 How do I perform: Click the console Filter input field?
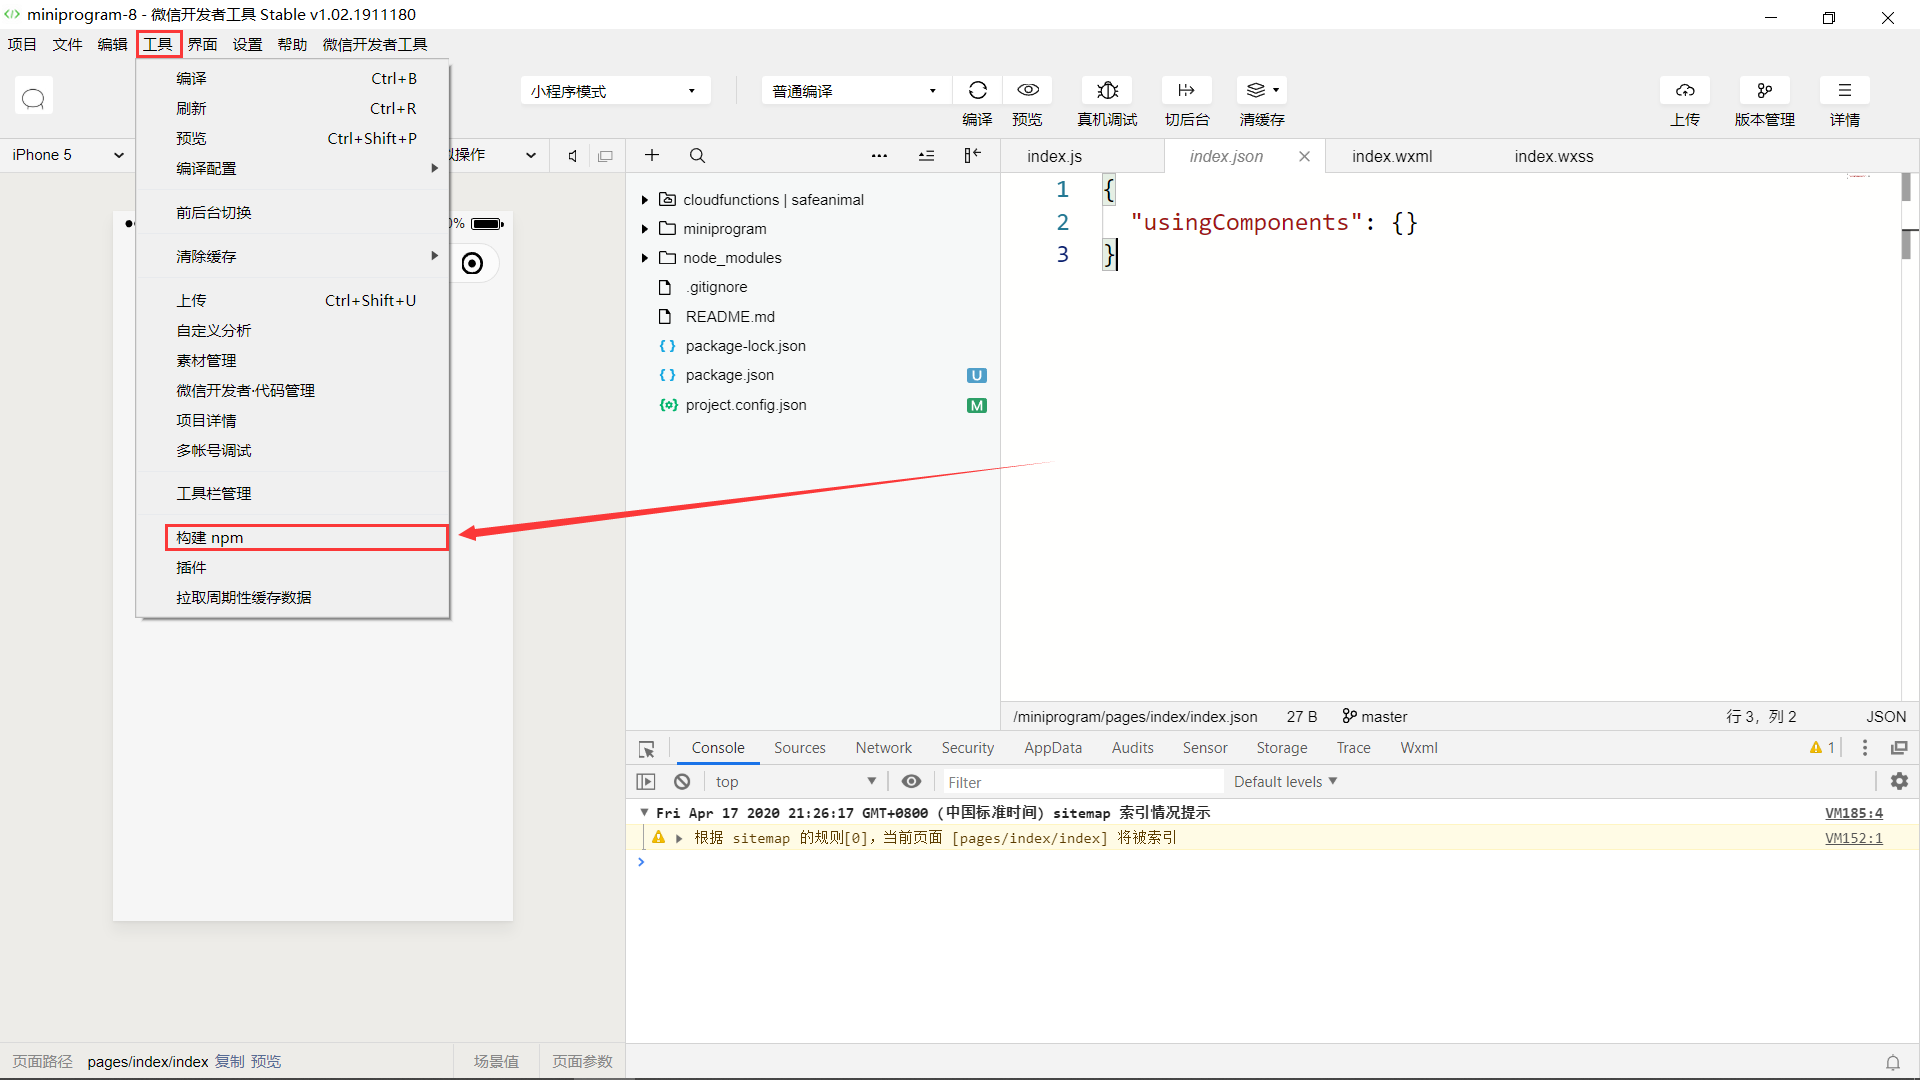[x=1080, y=782]
